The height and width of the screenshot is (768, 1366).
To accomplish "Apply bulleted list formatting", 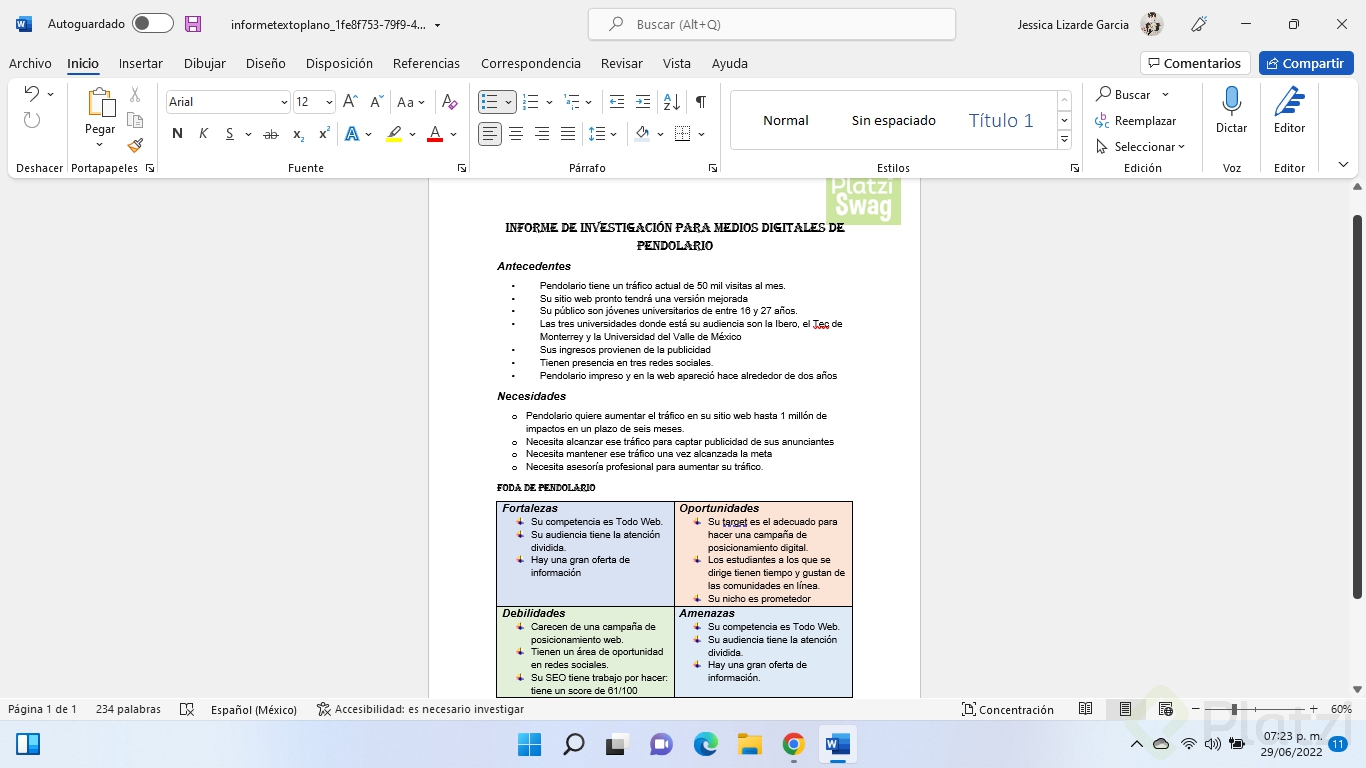I will click(x=489, y=102).
